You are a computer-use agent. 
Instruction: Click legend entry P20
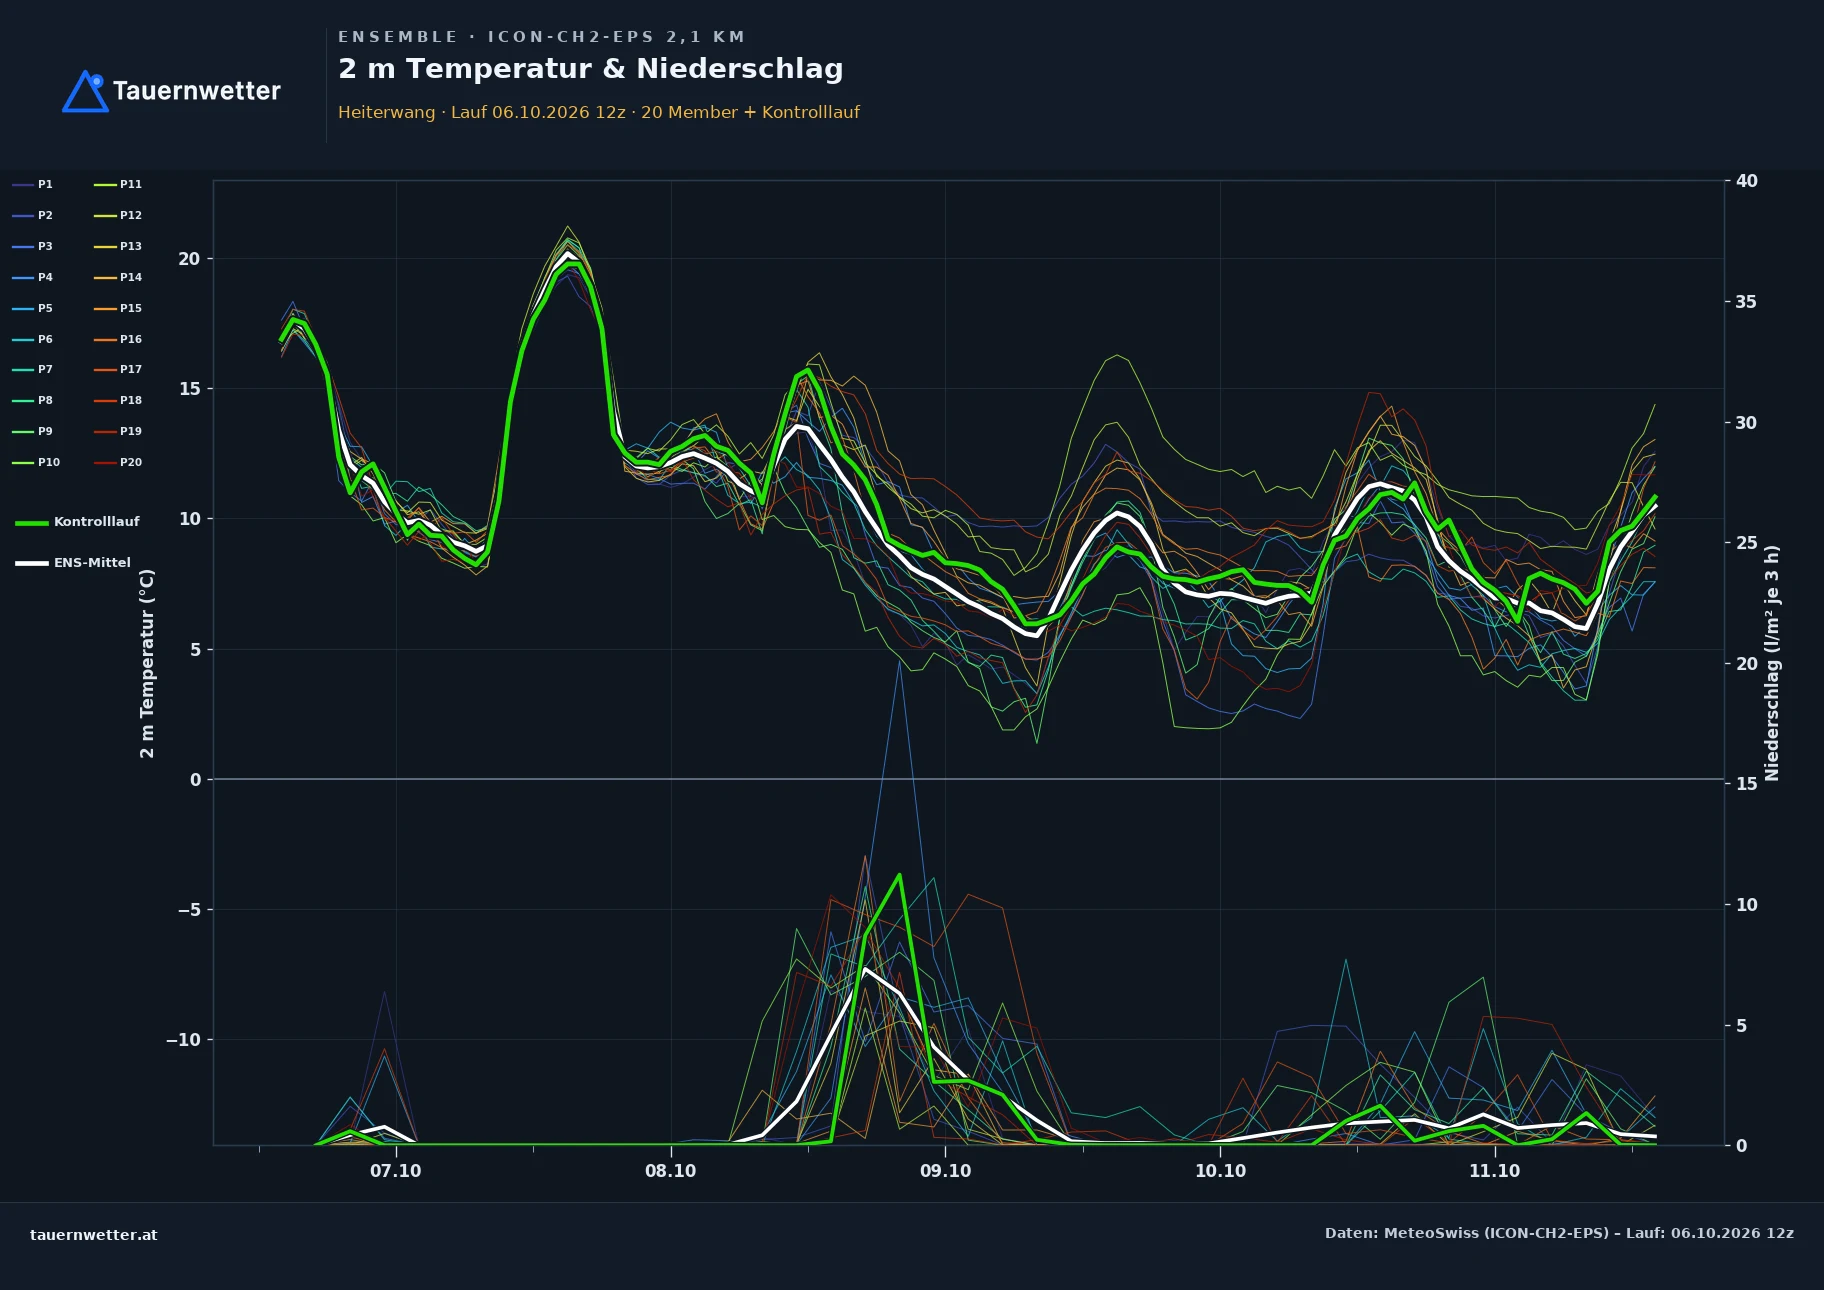click(x=118, y=462)
